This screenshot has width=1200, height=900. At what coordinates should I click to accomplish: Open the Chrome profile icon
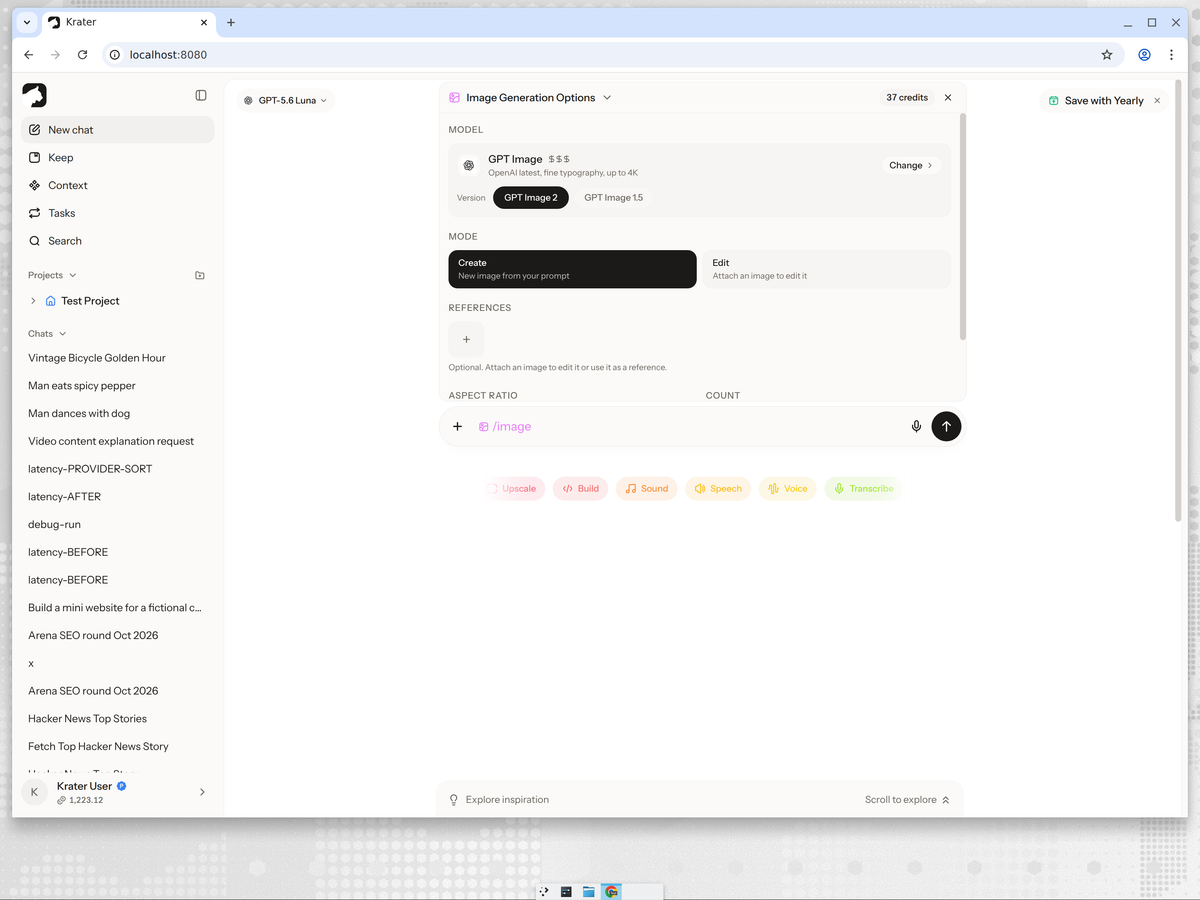[x=1144, y=55]
